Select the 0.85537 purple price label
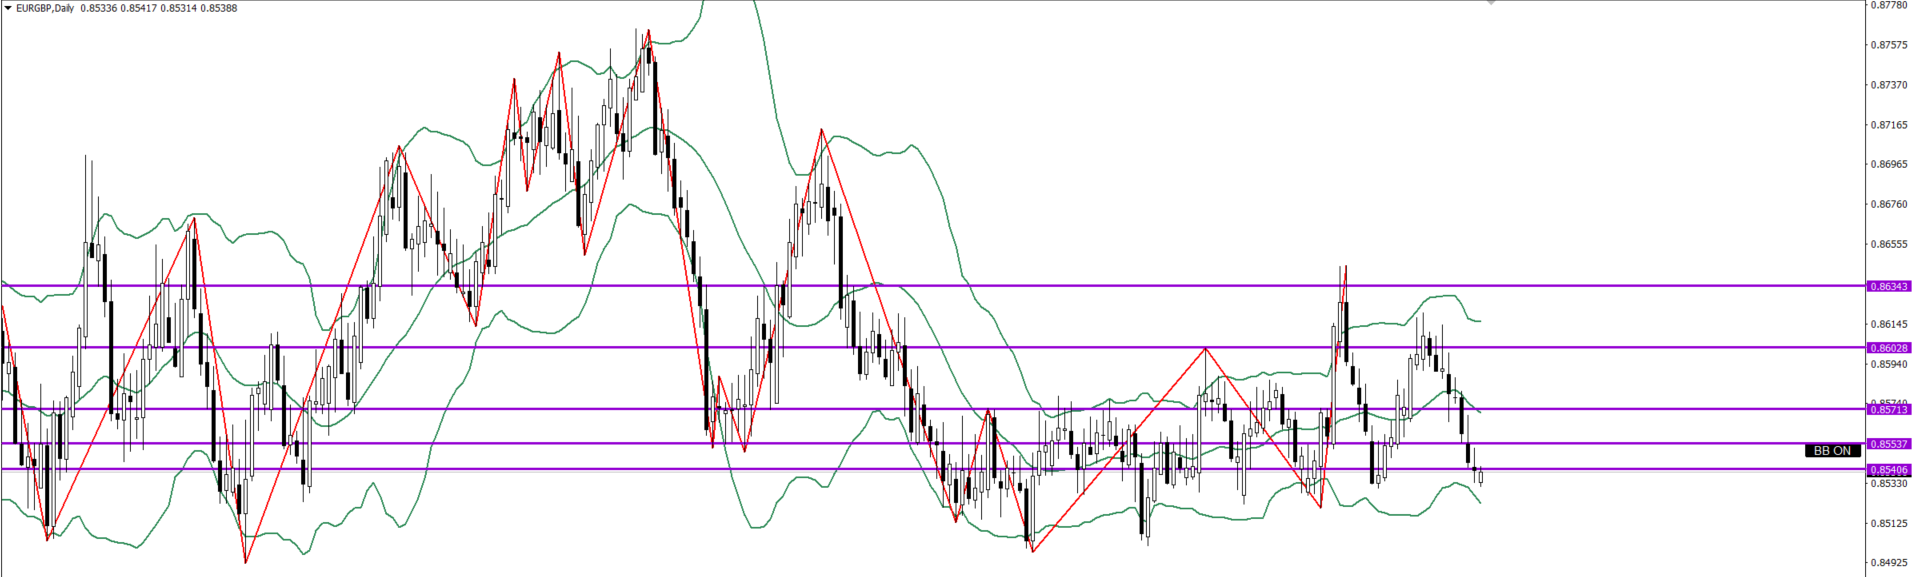 [x=1889, y=444]
